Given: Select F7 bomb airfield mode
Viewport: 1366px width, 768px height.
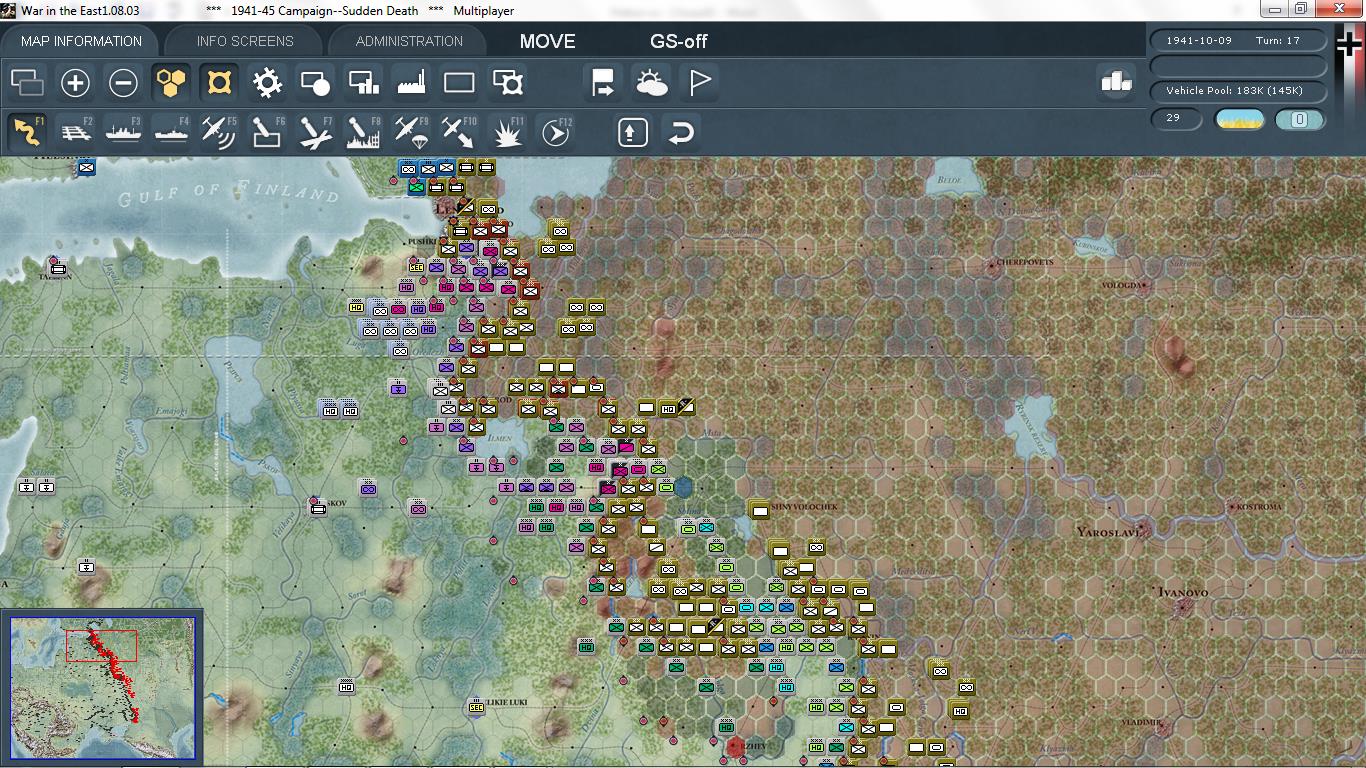Looking at the screenshot, I should click(315, 132).
